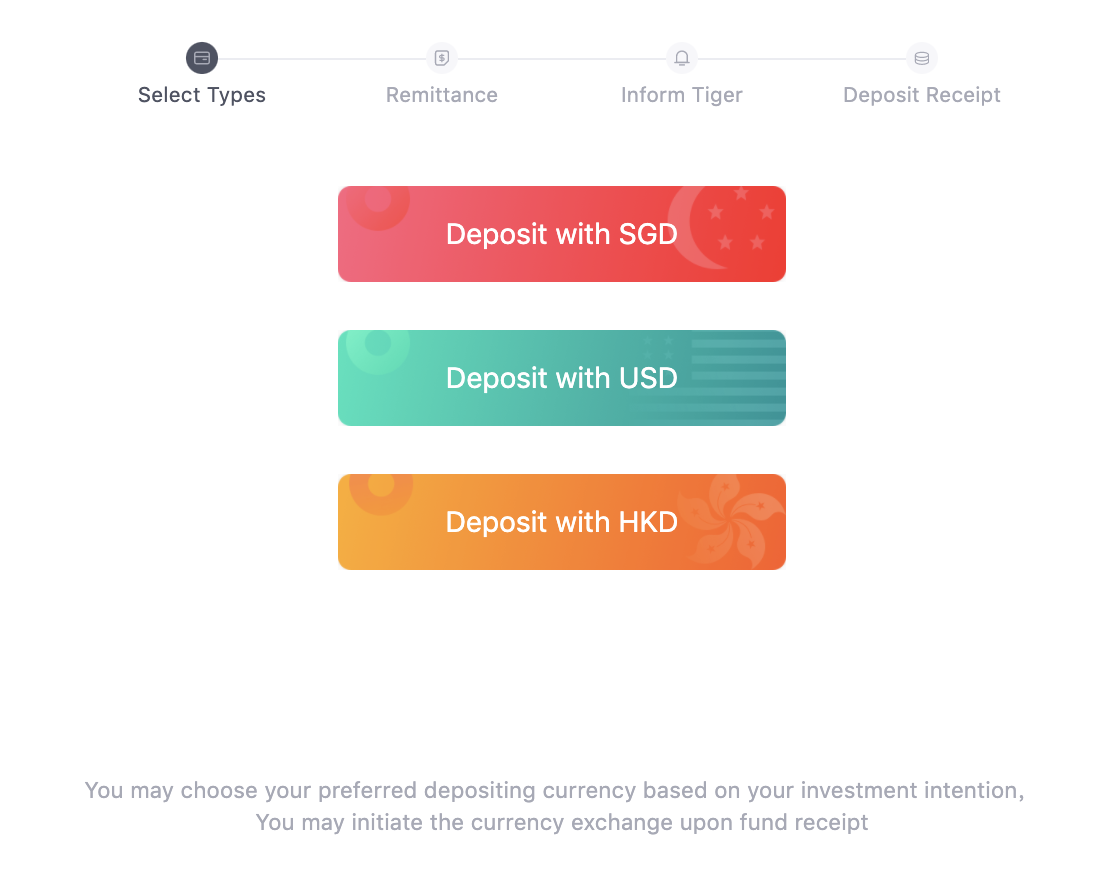Viewport: 1094px width, 890px height.
Task: Choose Deposit with HKD
Action: pos(561,522)
